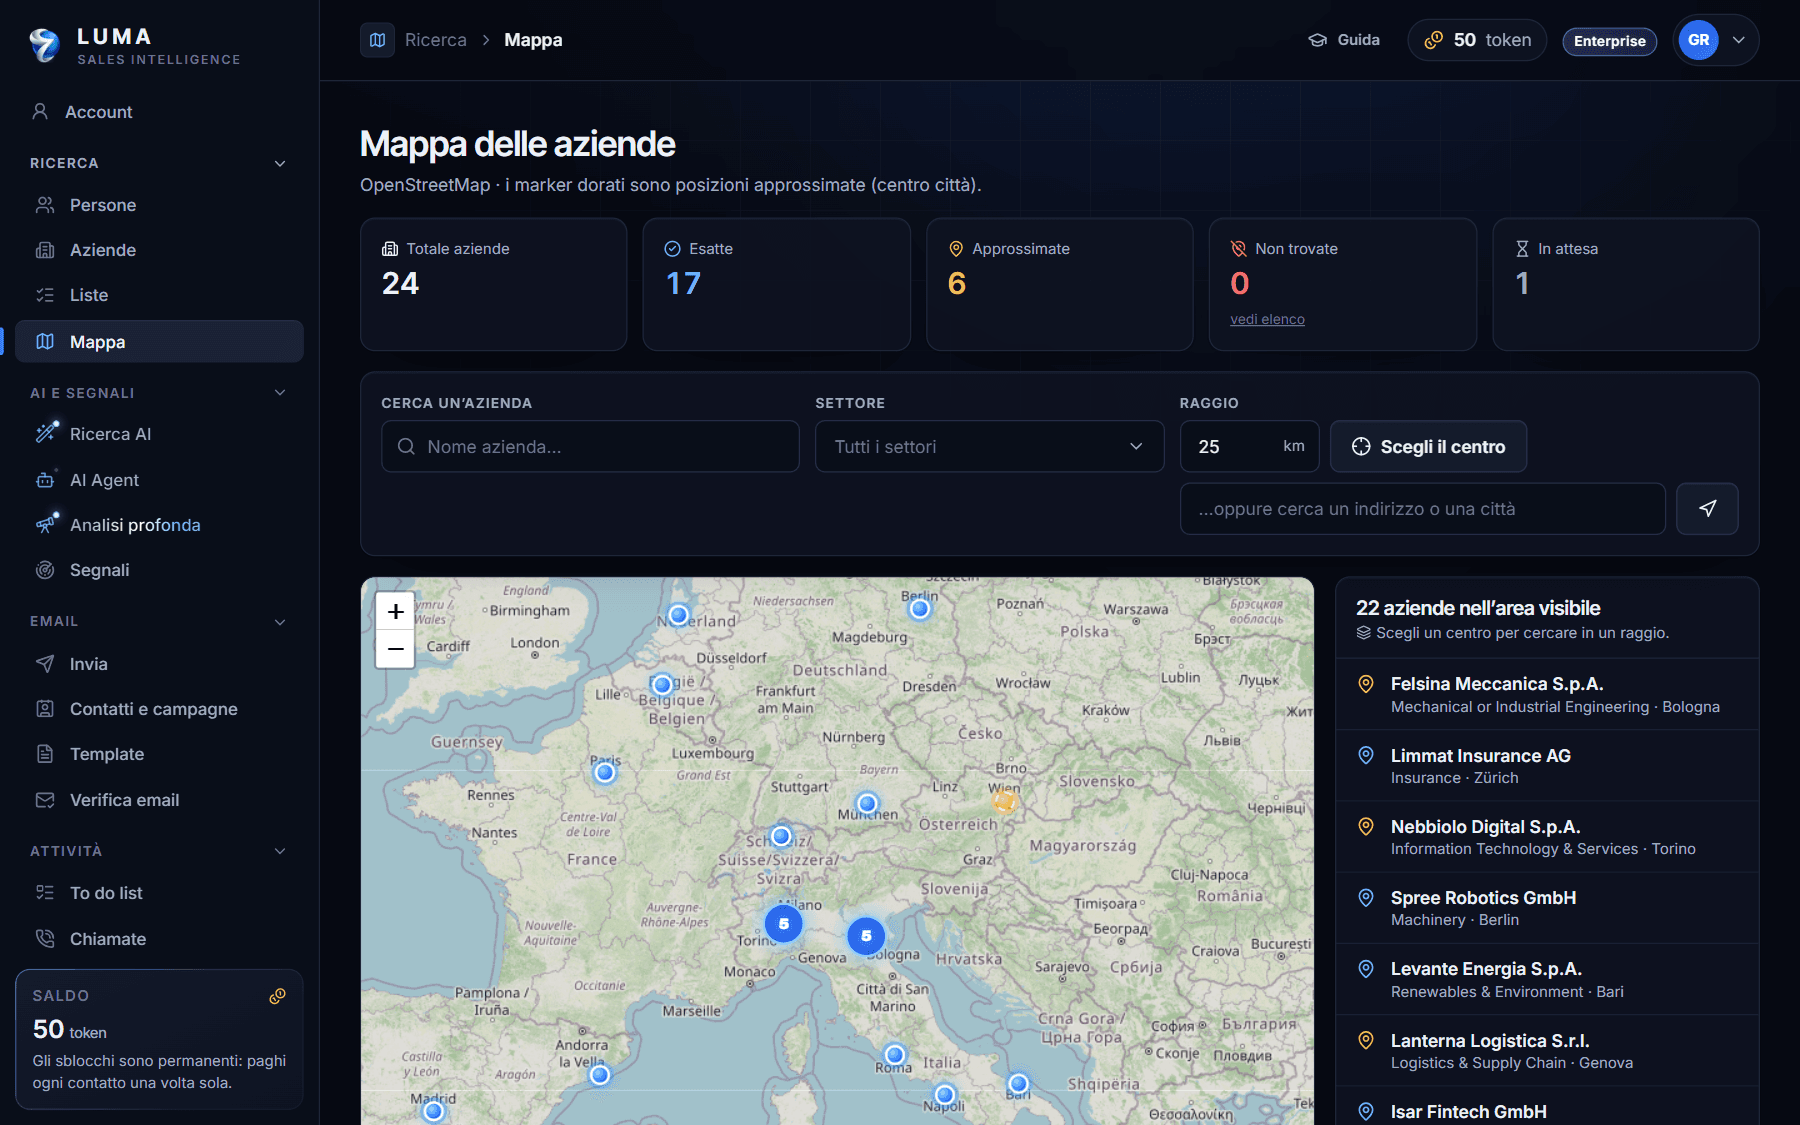Open Verifica email
The height and width of the screenshot is (1125, 1800).
click(159, 800)
